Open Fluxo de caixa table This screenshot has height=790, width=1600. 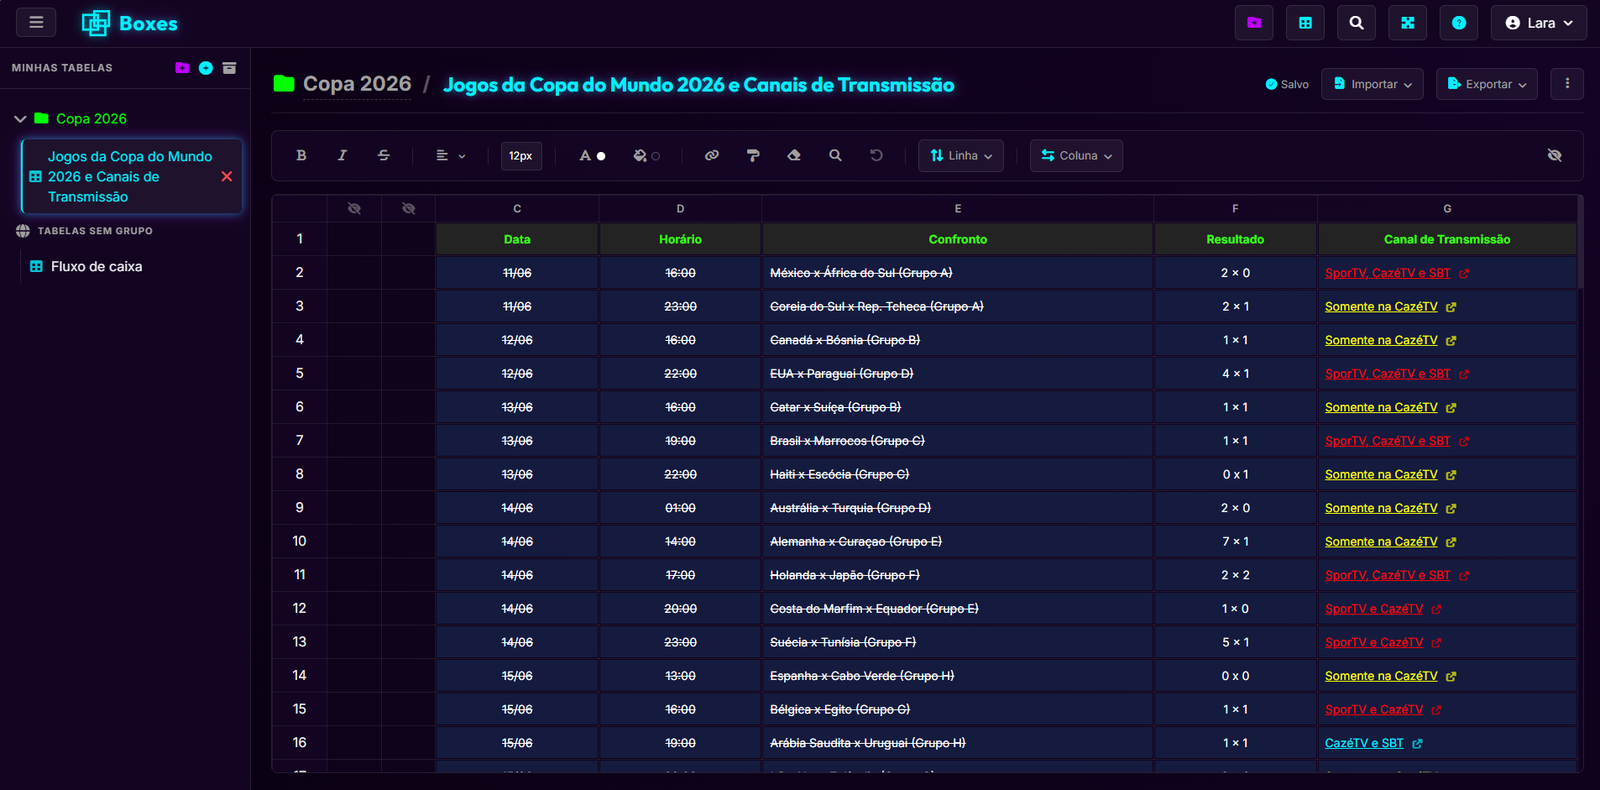click(96, 267)
